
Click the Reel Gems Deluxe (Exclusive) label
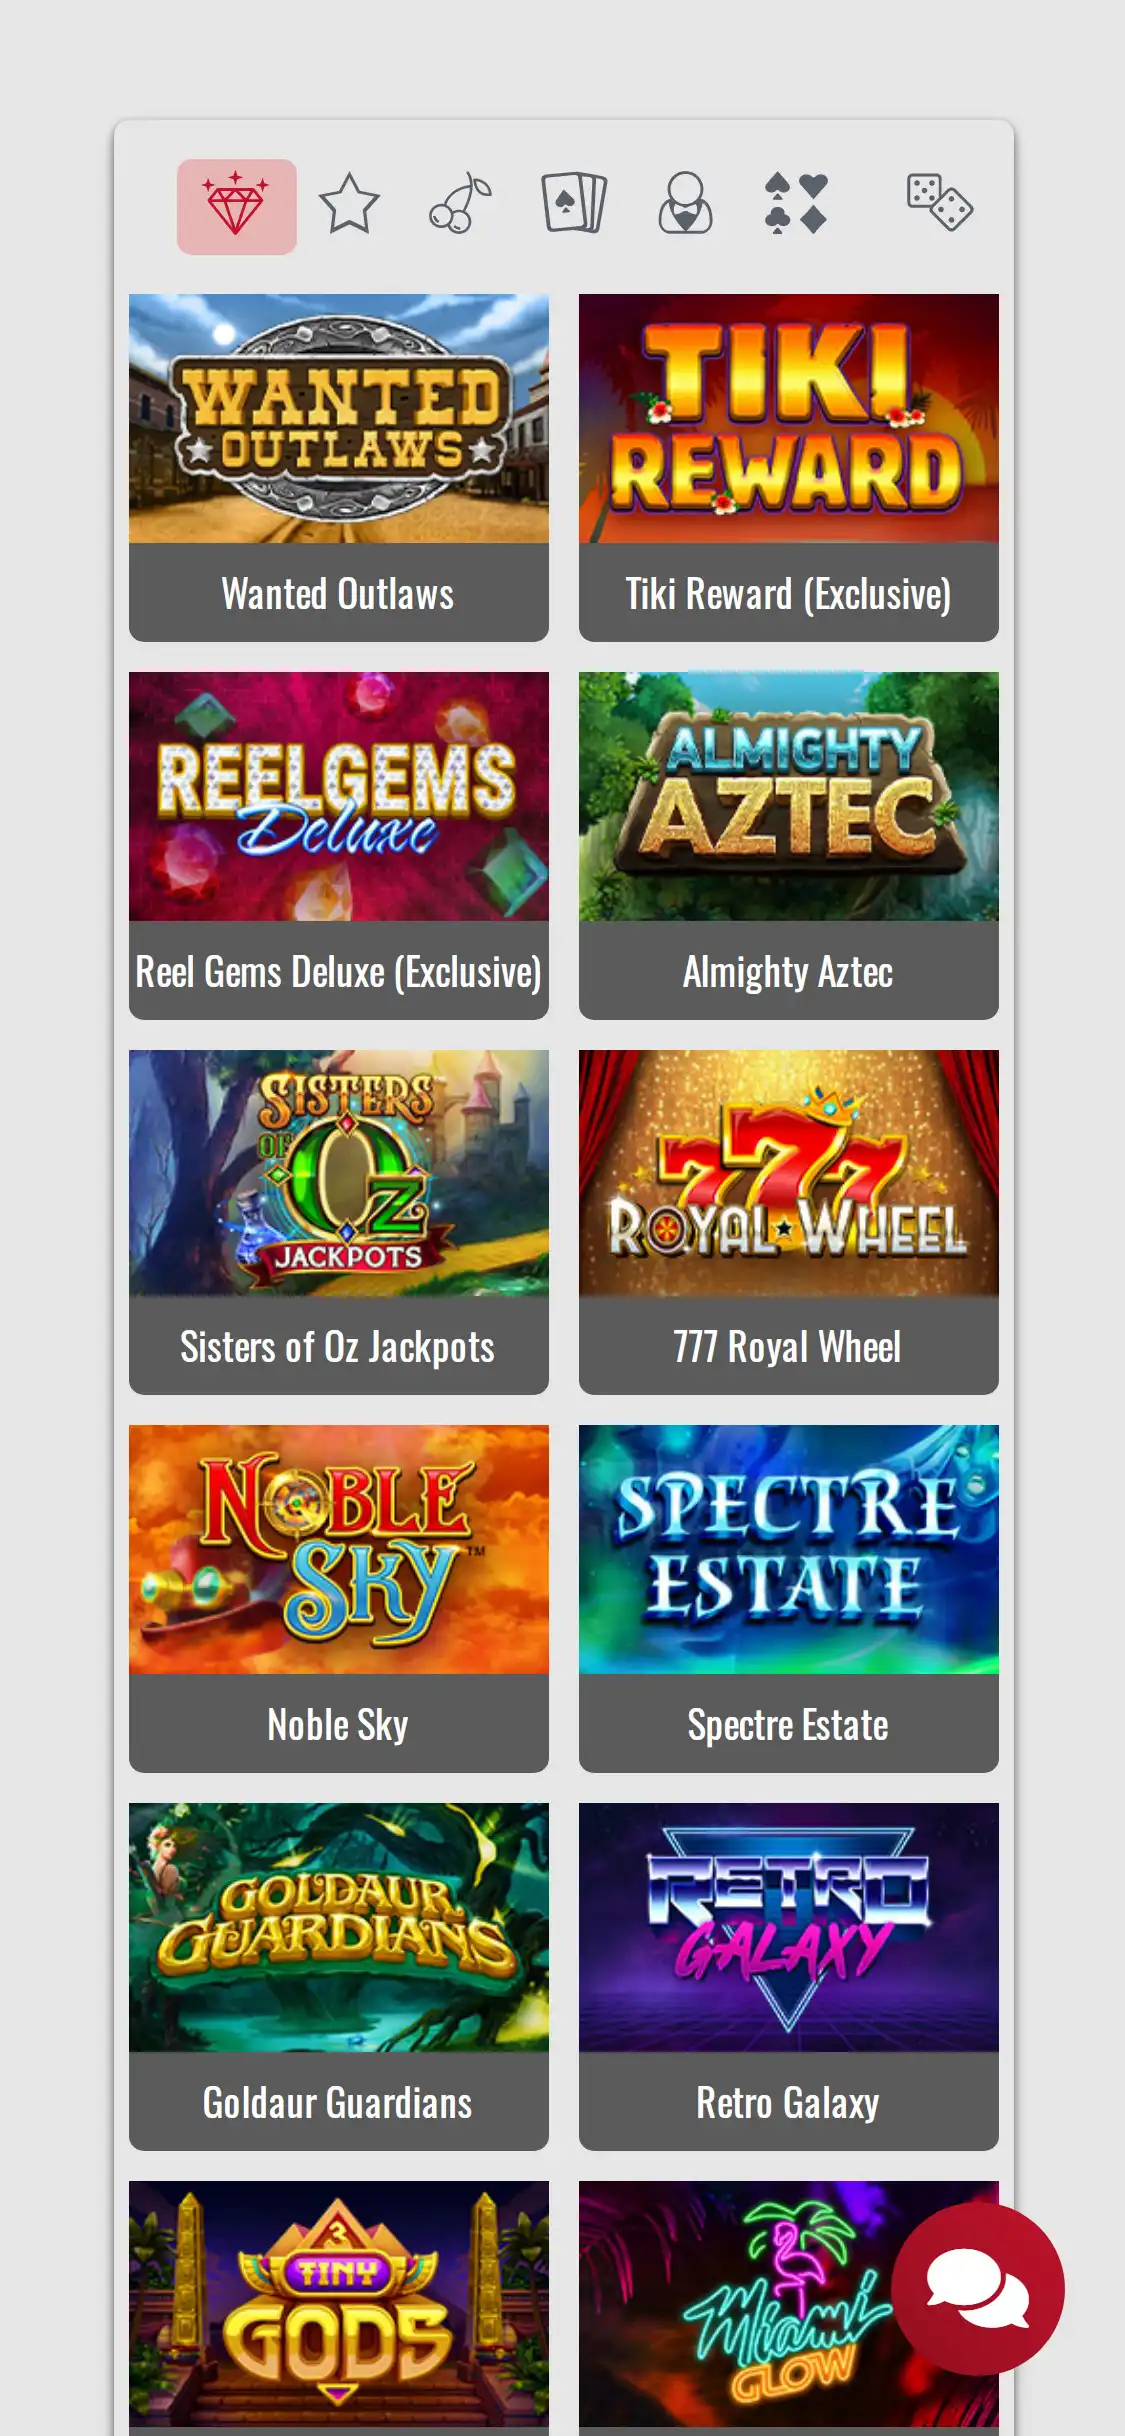click(339, 971)
